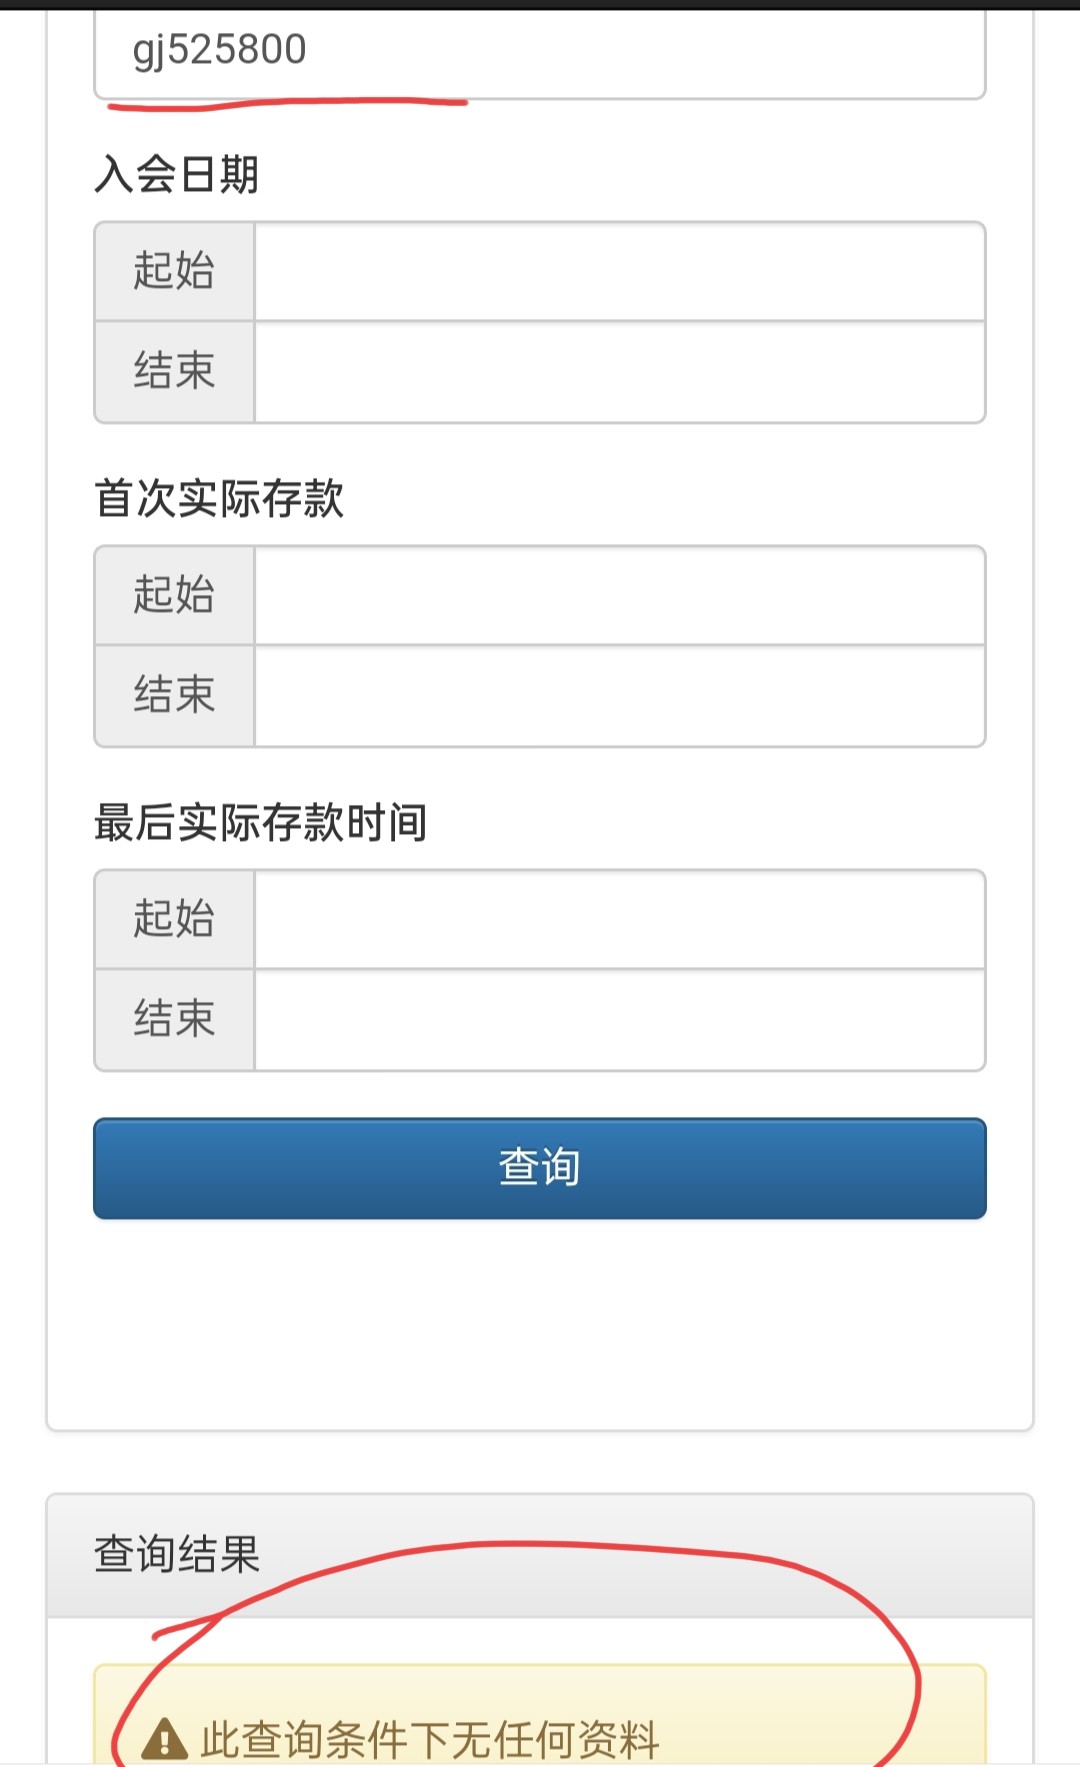Click the 入会日期 section label
Image resolution: width=1080 pixels, height=1767 pixels.
[x=177, y=175]
